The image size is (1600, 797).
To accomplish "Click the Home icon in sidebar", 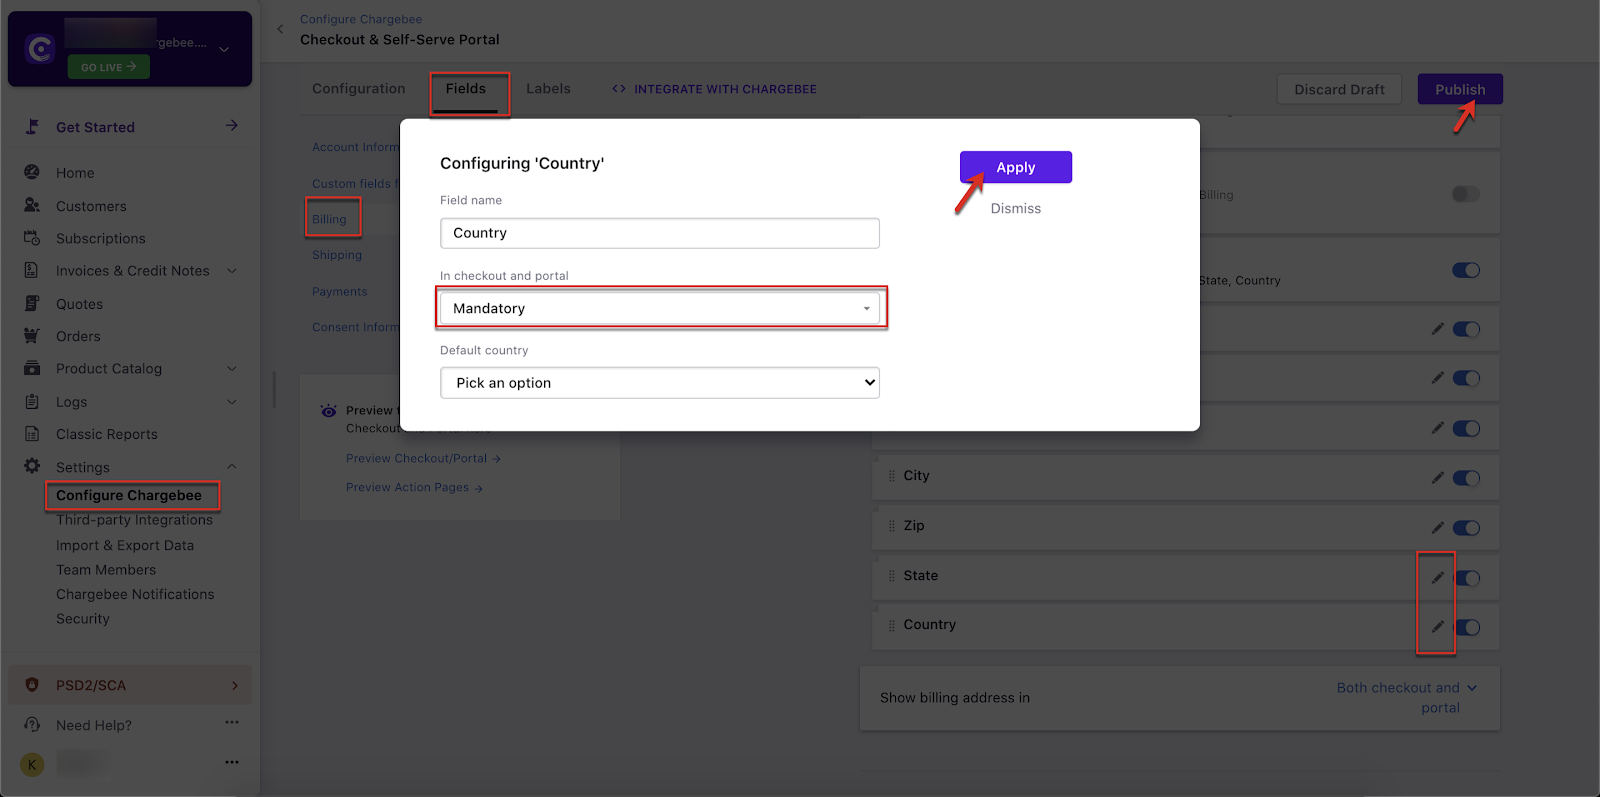I will pyautogui.click(x=32, y=172).
